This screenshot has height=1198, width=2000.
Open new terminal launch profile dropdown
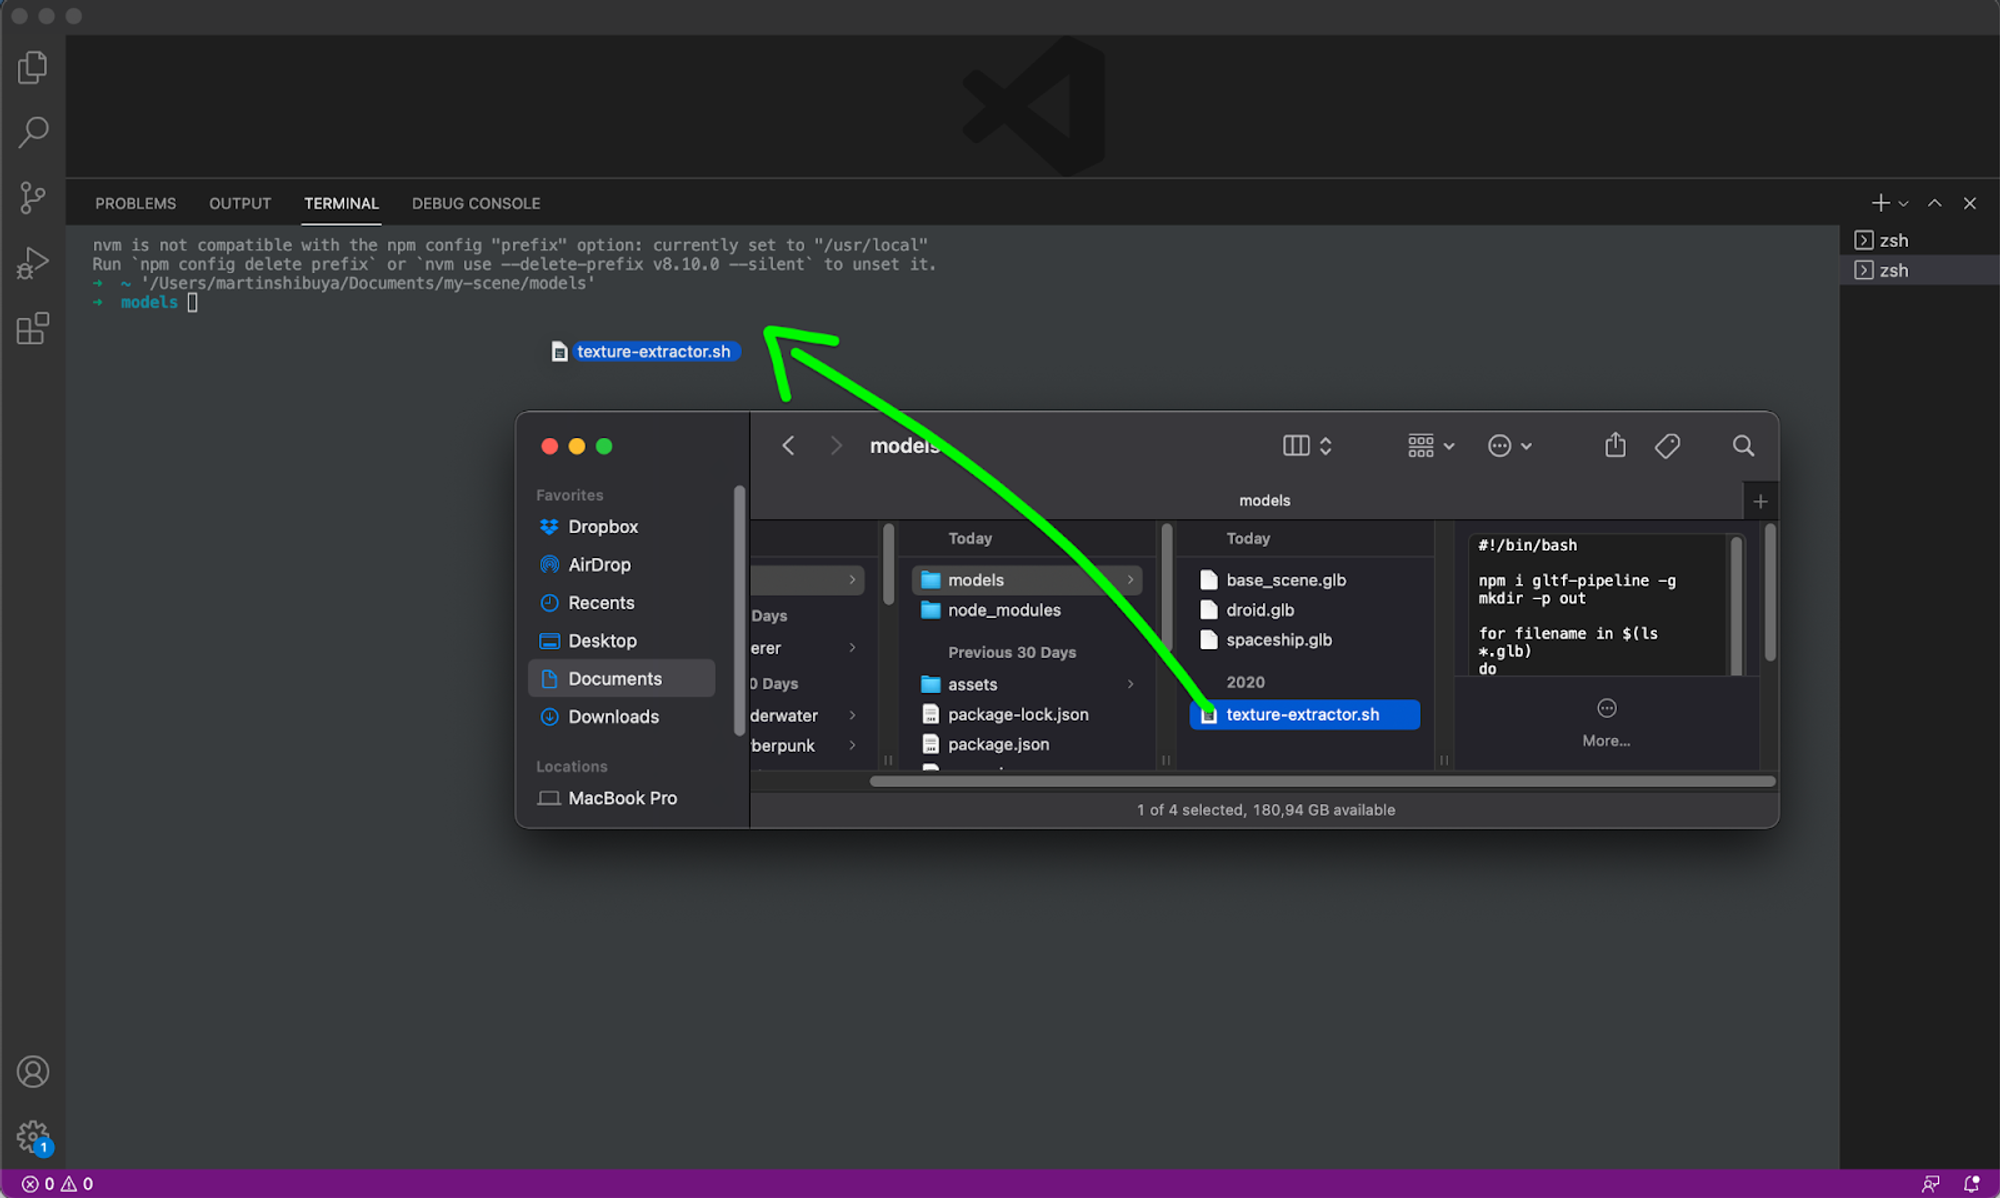1904,204
